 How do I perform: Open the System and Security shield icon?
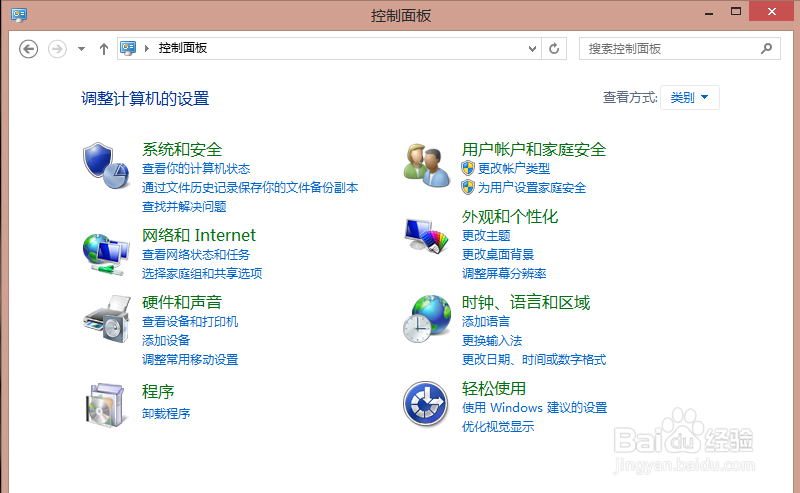pyautogui.click(x=106, y=165)
